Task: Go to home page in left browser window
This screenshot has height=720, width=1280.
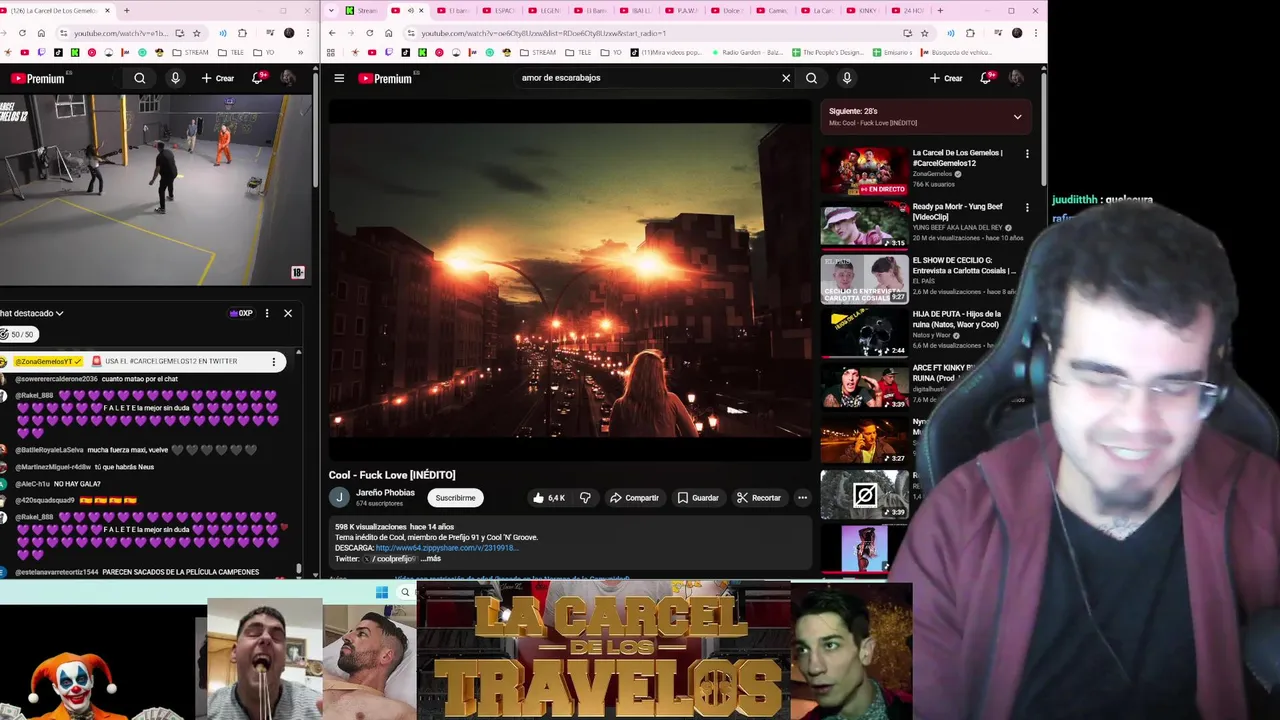Action: pos(41,33)
